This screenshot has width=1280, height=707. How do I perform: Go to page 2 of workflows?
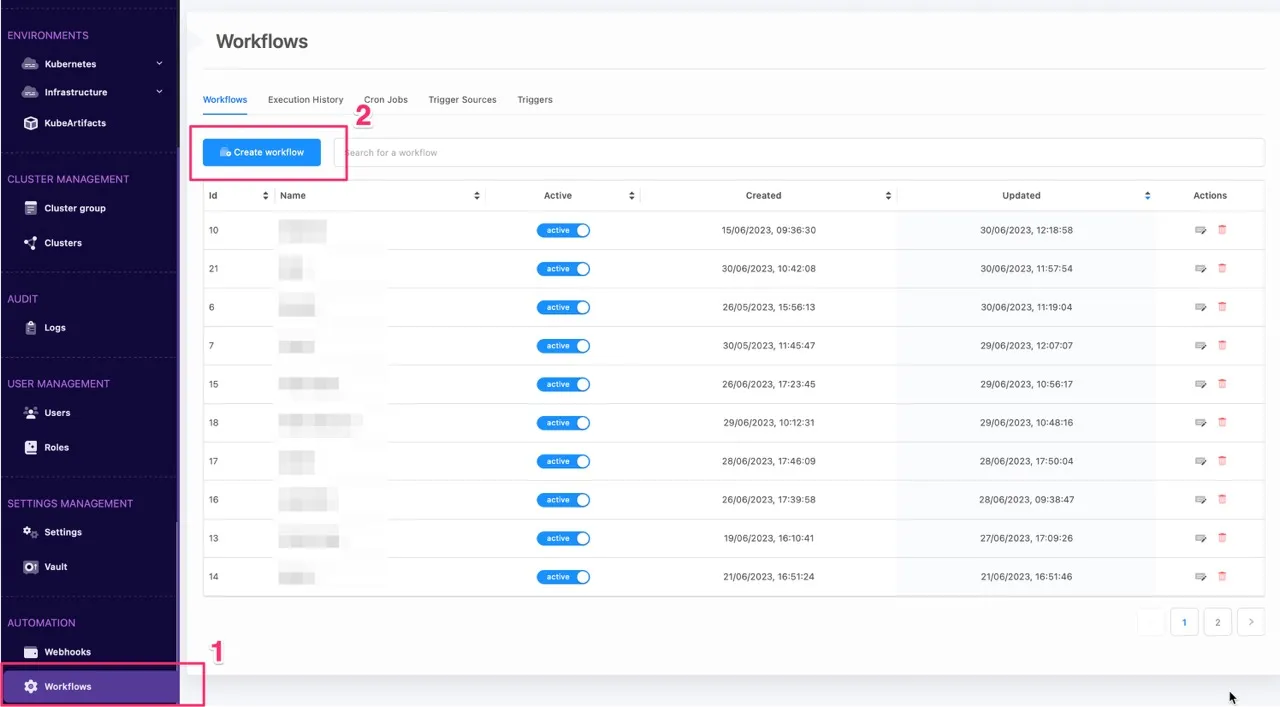point(1217,622)
